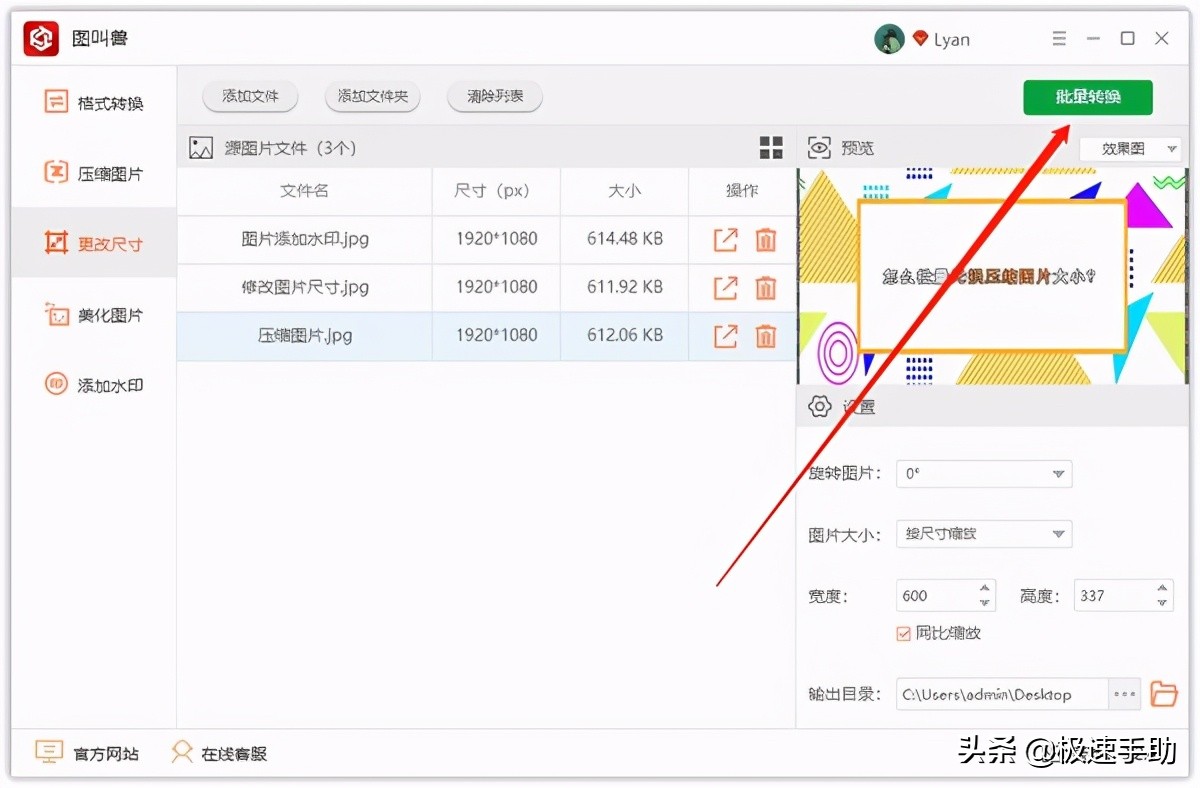
Task: Open the 官方网站 link
Action: [88, 753]
